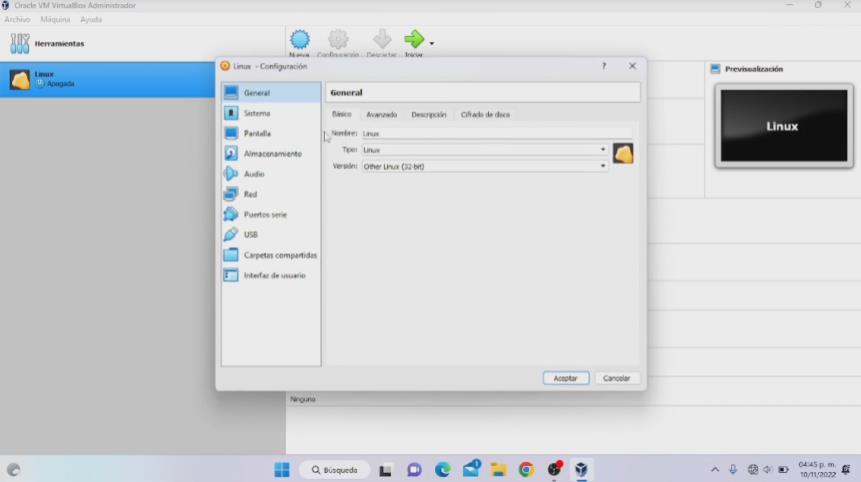Open the General settings category
The height and width of the screenshot is (482, 861).
pos(271,93)
